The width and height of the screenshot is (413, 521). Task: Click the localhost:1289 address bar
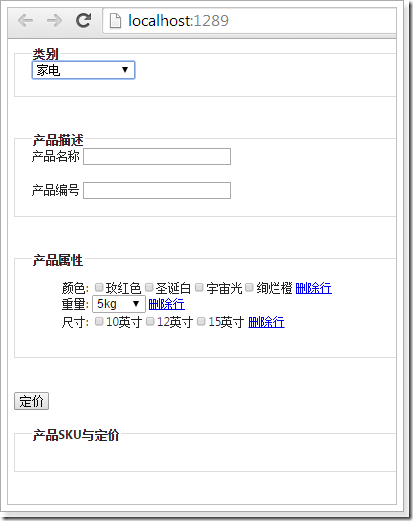250,21
